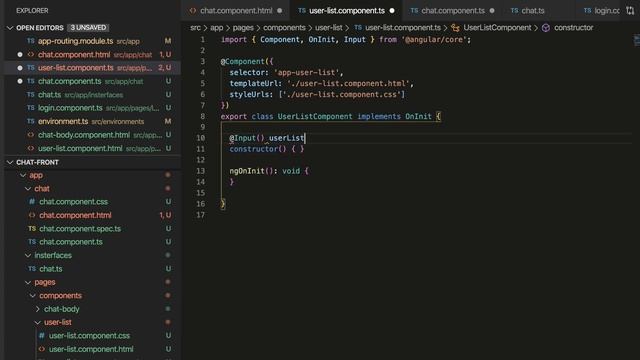Click the user-list breadcrumb folder
The width and height of the screenshot is (640, 360).
[x=329, y=28]
